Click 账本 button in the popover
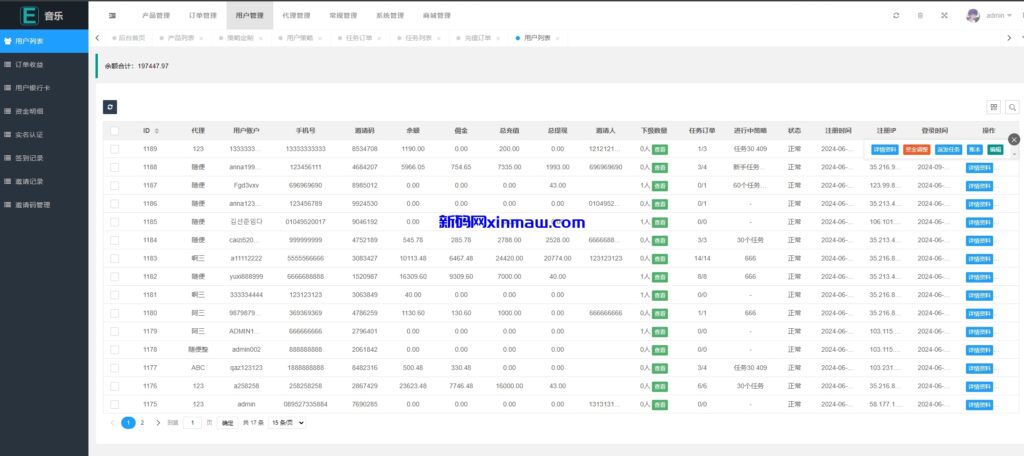 point(974,150)
